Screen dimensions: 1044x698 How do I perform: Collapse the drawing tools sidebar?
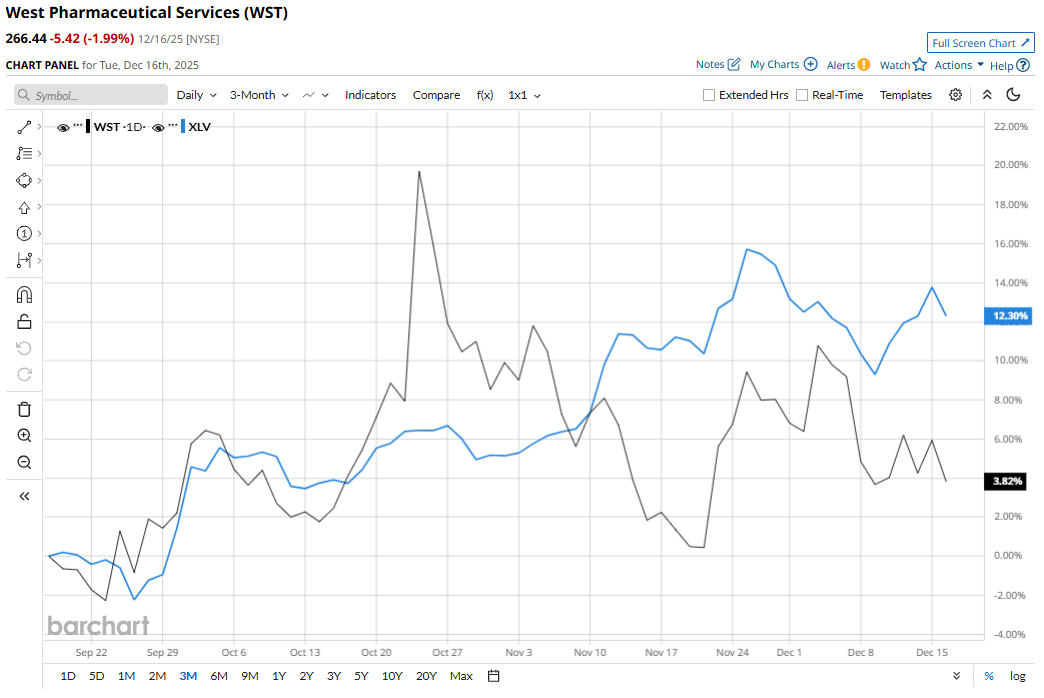[24, 496]
